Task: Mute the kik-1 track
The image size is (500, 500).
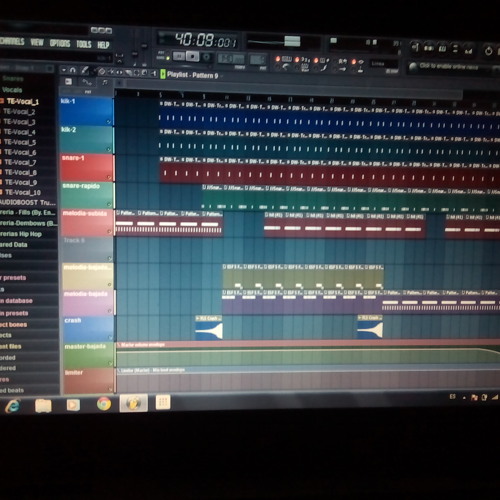Action: [x=109, y=122]
